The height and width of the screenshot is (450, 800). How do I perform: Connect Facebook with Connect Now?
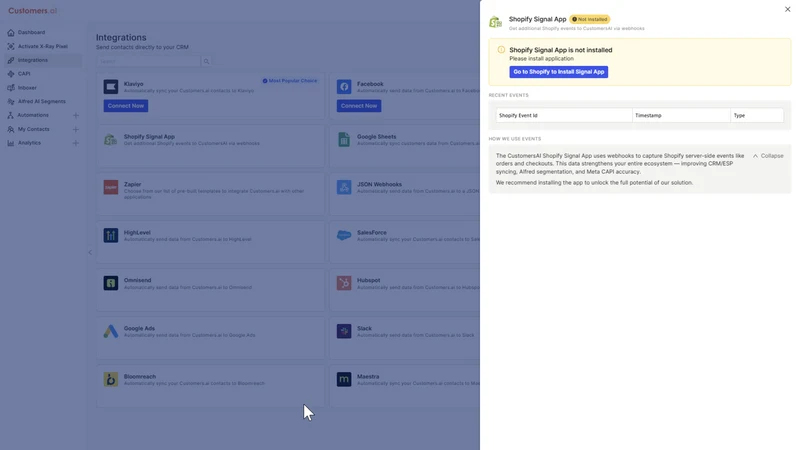coord(359,106)
